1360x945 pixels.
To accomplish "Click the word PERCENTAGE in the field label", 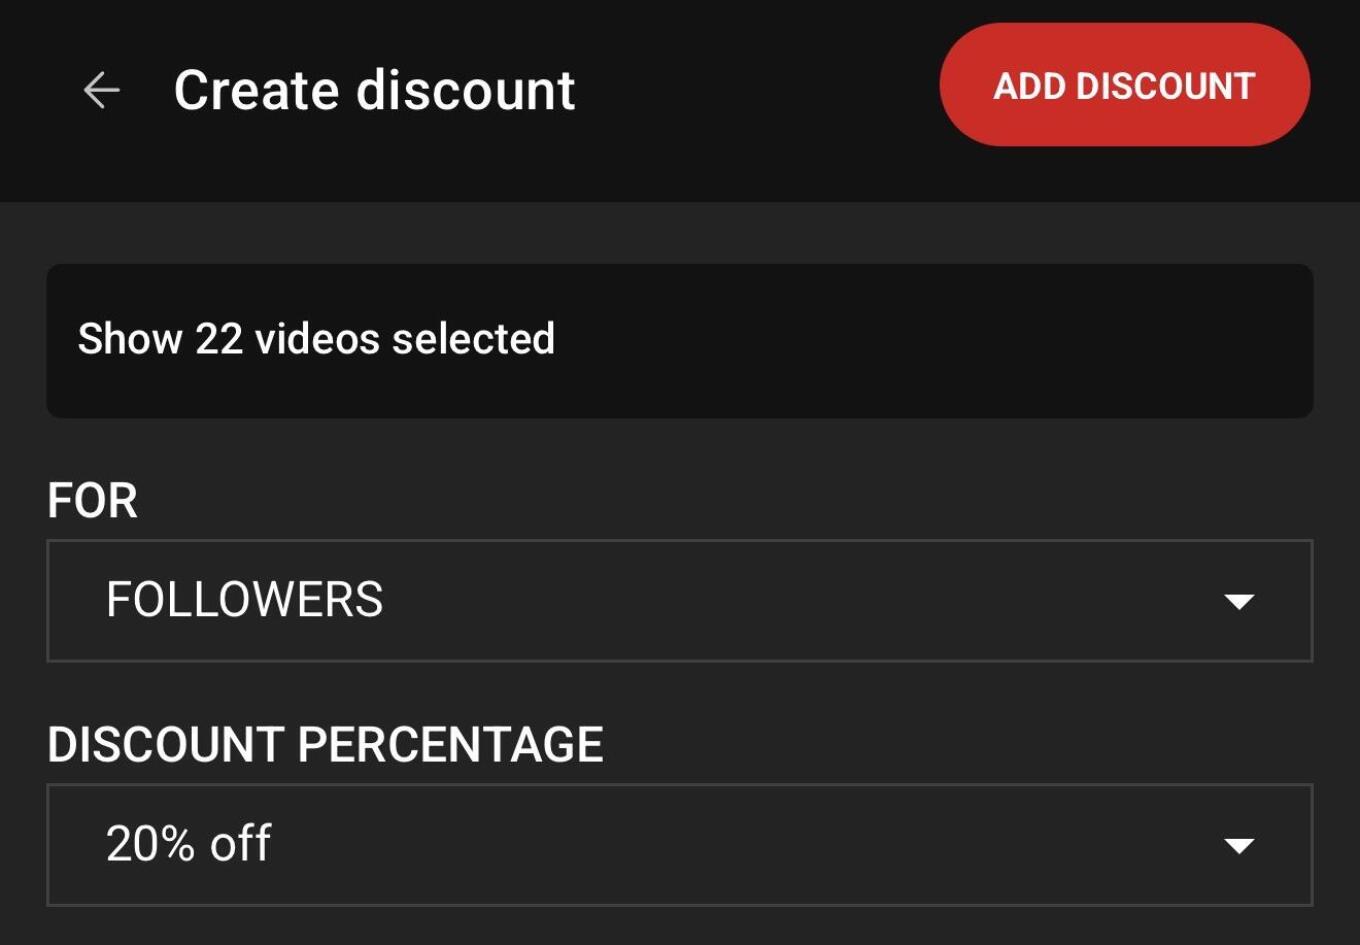I will [450, 745].
